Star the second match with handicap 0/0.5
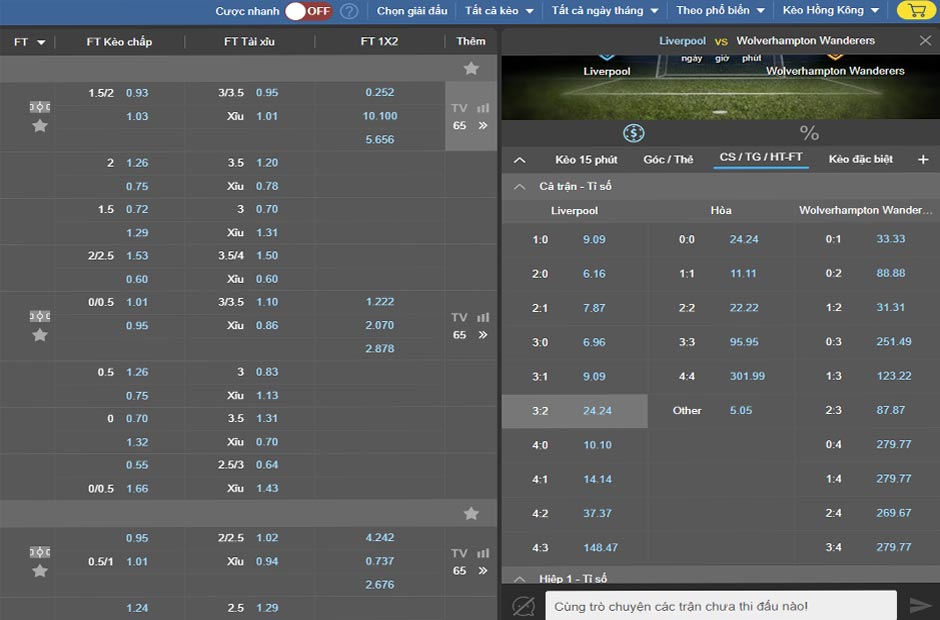Screen dimensions: 940x620 click(40, 335)
